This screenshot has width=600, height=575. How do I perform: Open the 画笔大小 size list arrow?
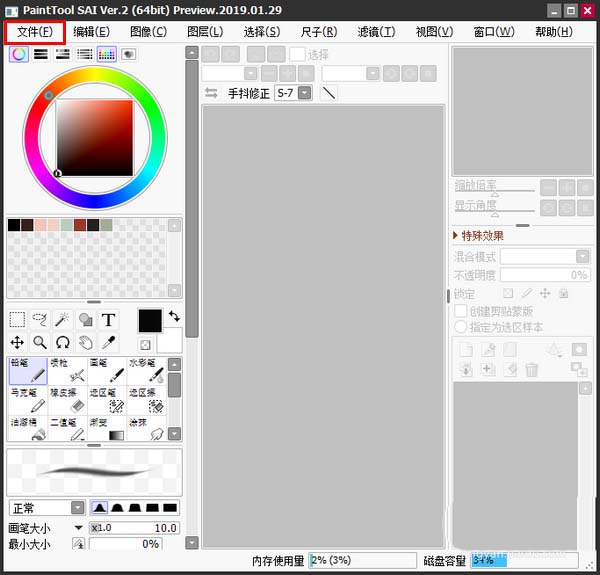click(78, 528)
